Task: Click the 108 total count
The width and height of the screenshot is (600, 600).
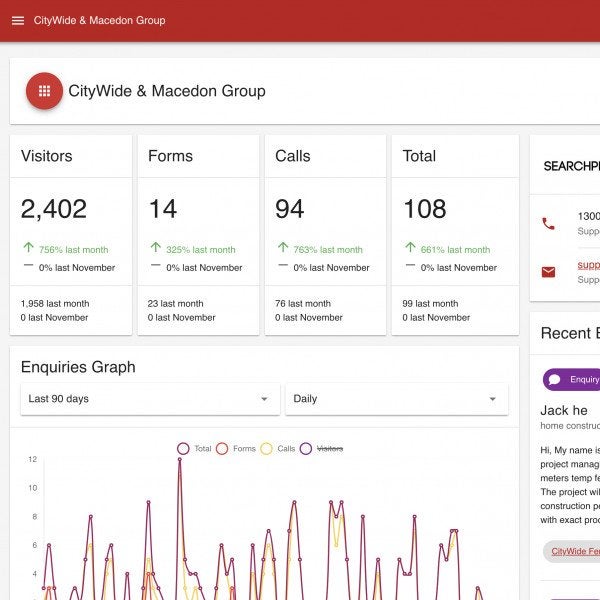Action: (x=425, y=209)
